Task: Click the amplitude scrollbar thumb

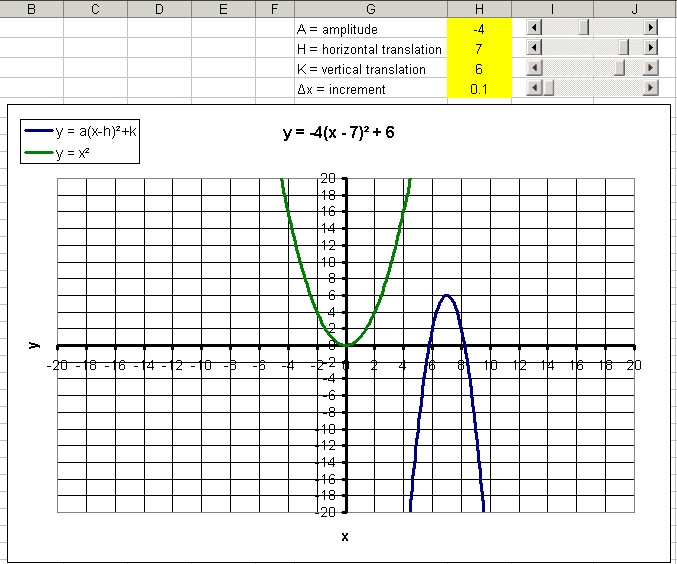Action: tap(584, 29)
